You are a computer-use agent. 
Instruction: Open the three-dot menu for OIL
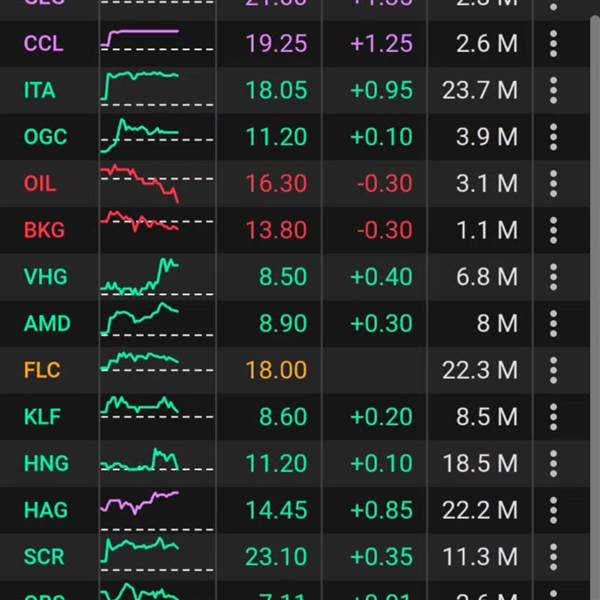pyautogui.click(x=553, y=184)
